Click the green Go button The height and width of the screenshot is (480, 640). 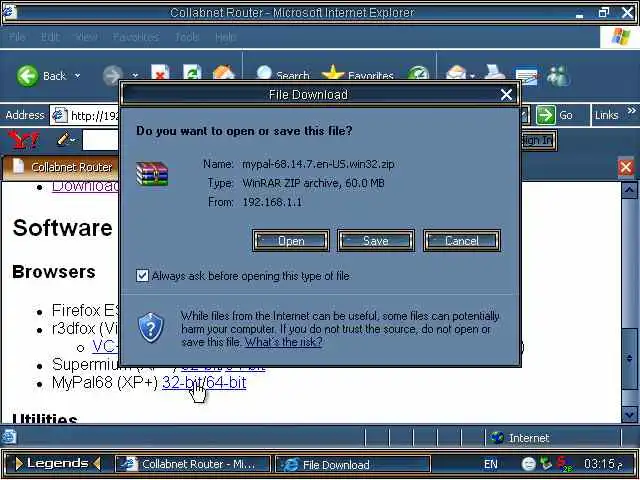click(x=555, y=115)
